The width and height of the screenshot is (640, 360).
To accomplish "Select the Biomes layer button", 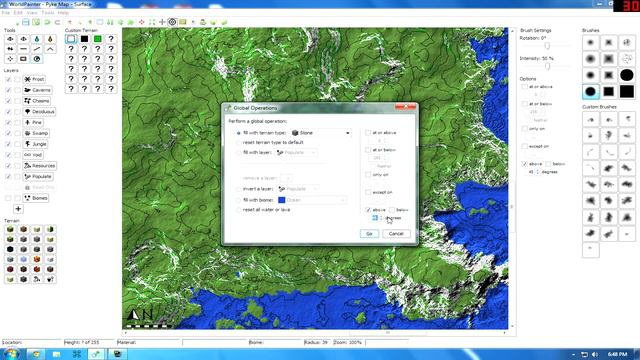I will click(36, 198).
